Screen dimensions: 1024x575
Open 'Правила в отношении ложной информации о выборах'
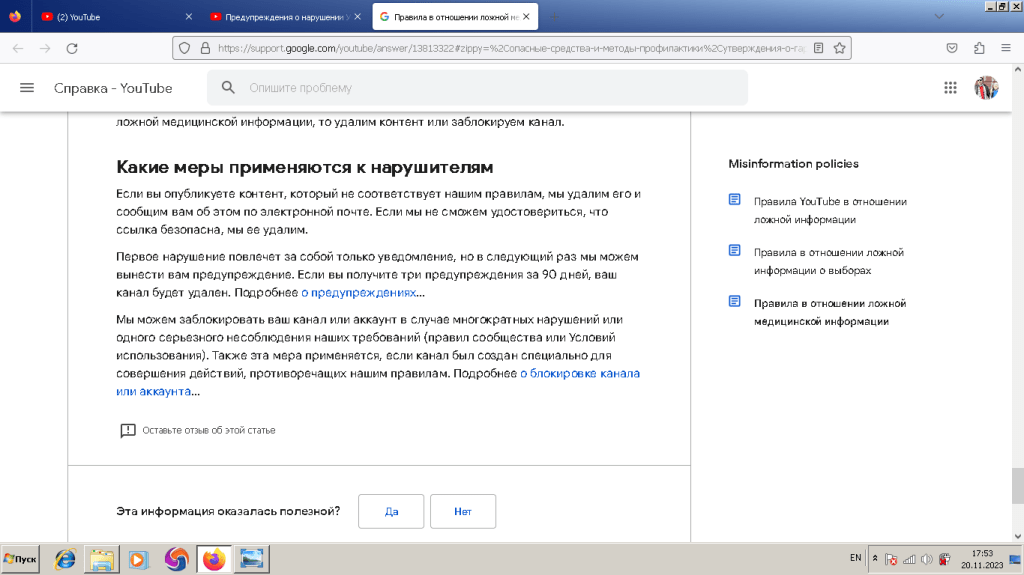(x=828, y=261)
